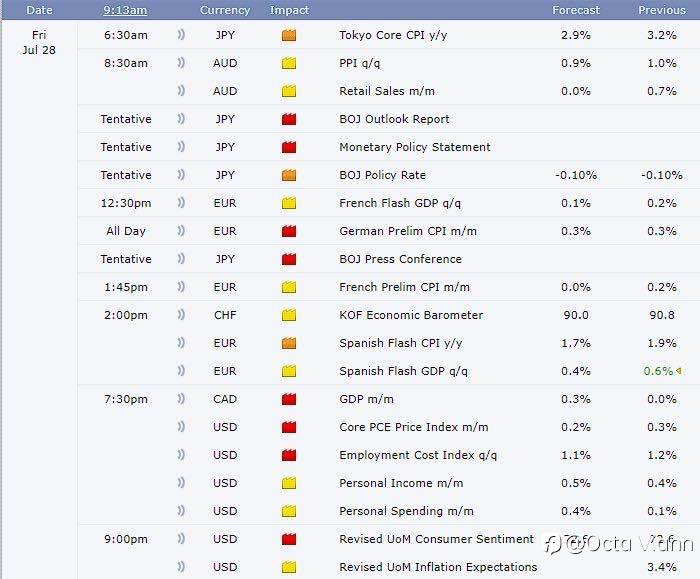This screenshot has height=579, width=700.
Task: Click the revised arrow marker beside 0.6%
Action: click(680, 371)
